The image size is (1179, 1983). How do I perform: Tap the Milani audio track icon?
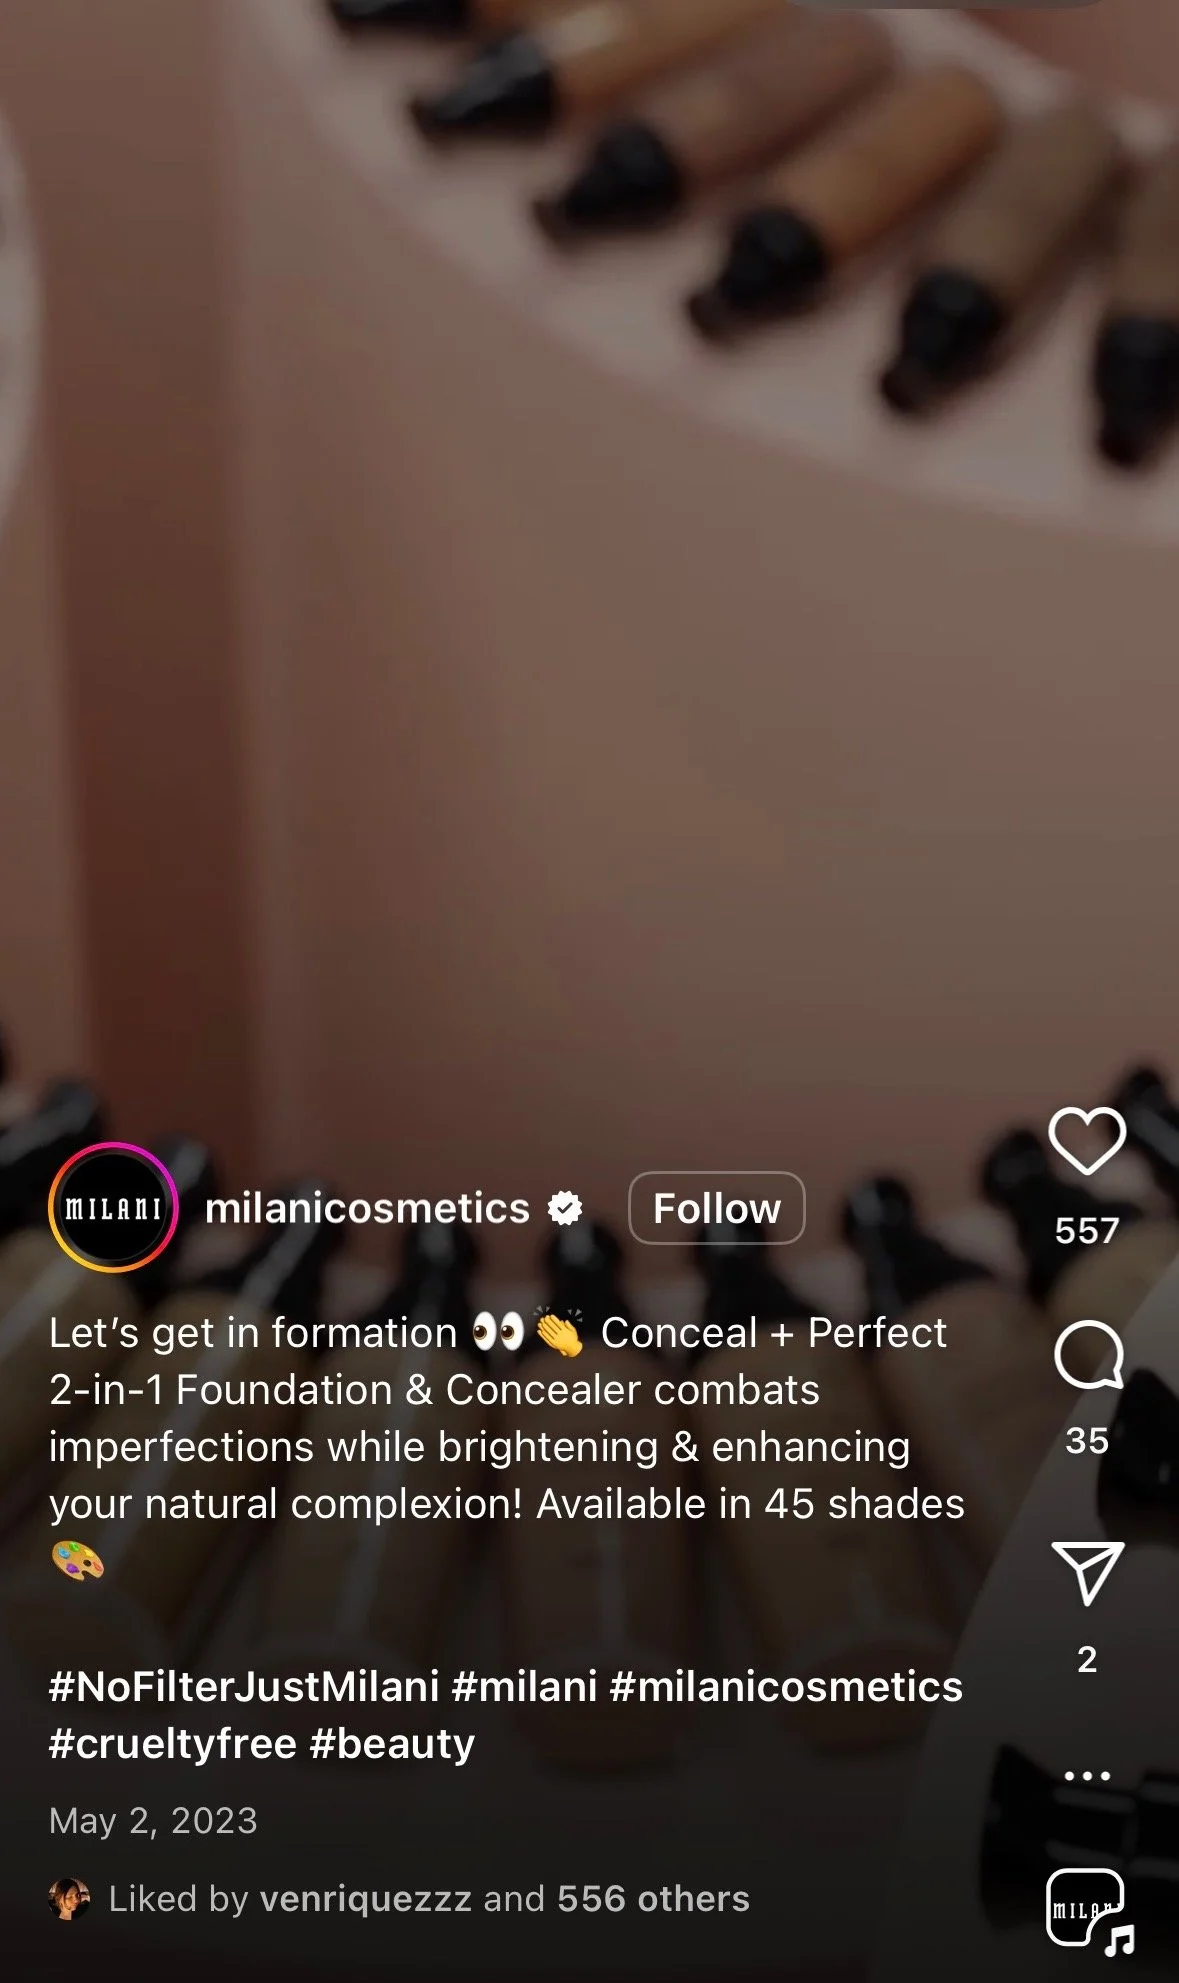coord(1090,1911)
